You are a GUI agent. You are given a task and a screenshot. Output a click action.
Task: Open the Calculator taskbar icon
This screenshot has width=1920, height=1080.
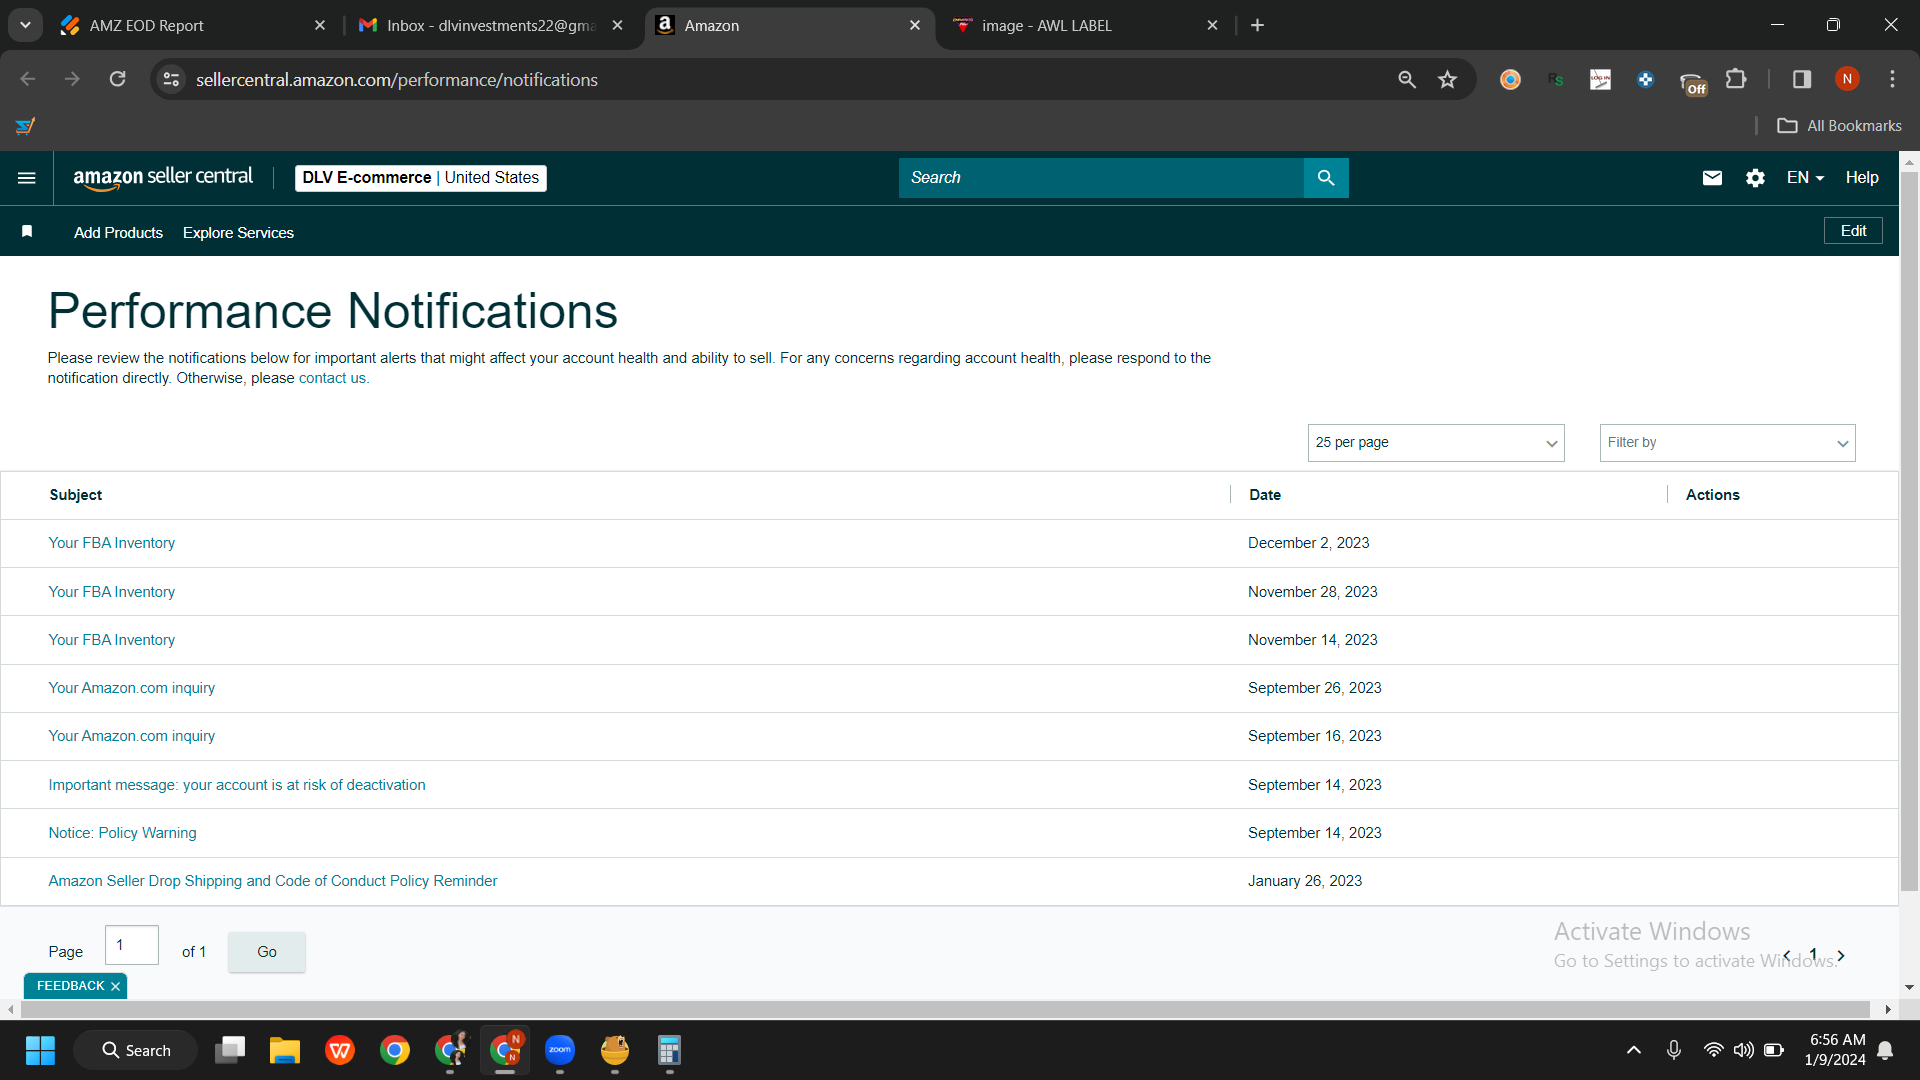pyautogui.click(x=669, y=1050)
